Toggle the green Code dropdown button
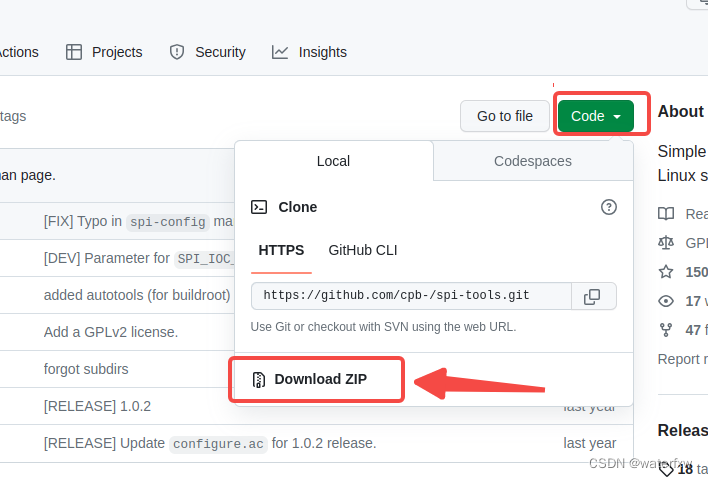Image resolution: width=708 pixels, height=478 pixels. click(x=596, y=116)
